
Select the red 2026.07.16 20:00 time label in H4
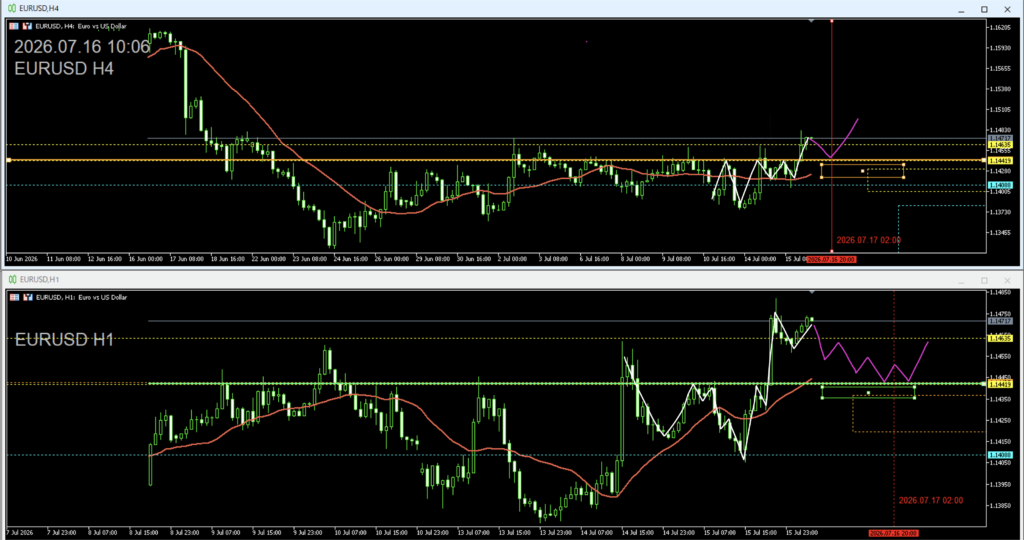[x=831, y=259]
